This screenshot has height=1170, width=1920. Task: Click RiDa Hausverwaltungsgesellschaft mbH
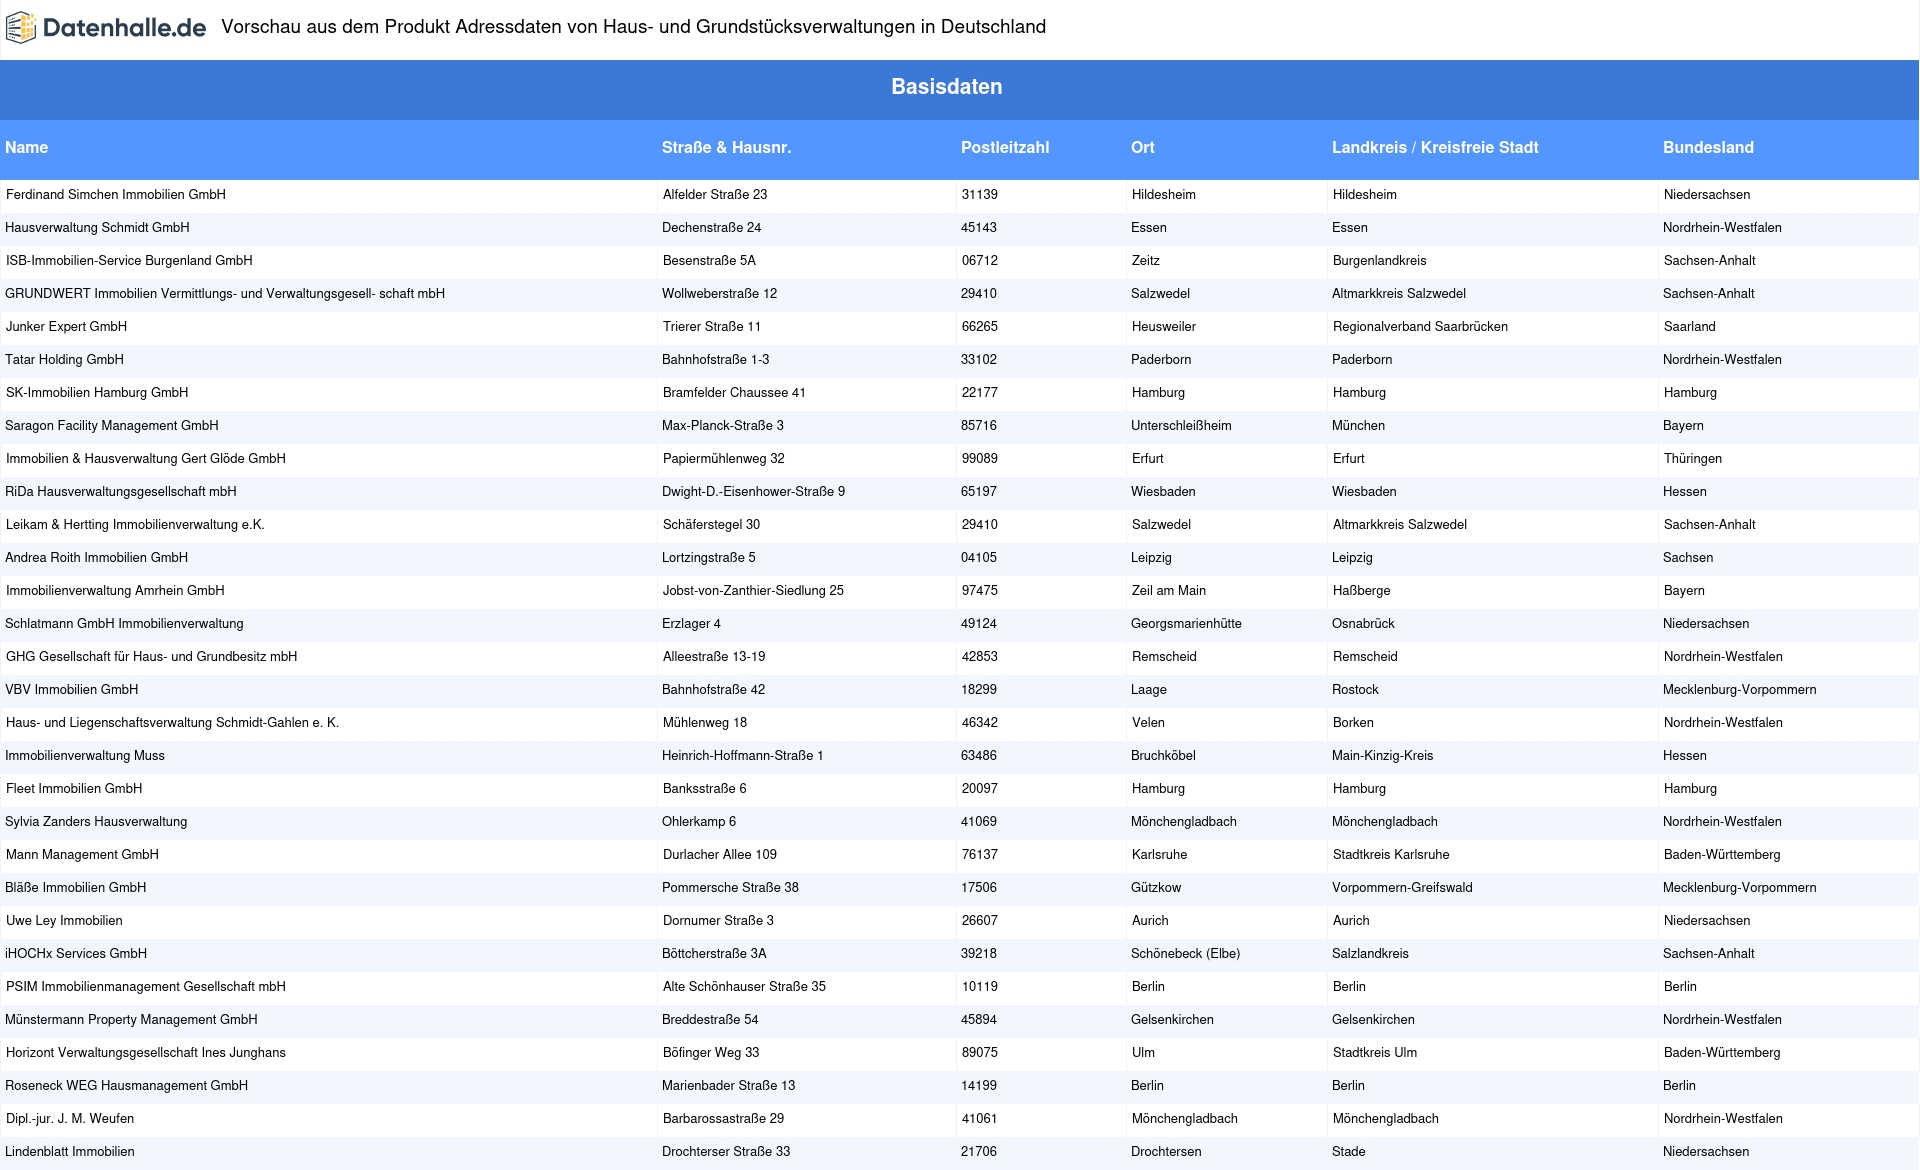(121, 492)
